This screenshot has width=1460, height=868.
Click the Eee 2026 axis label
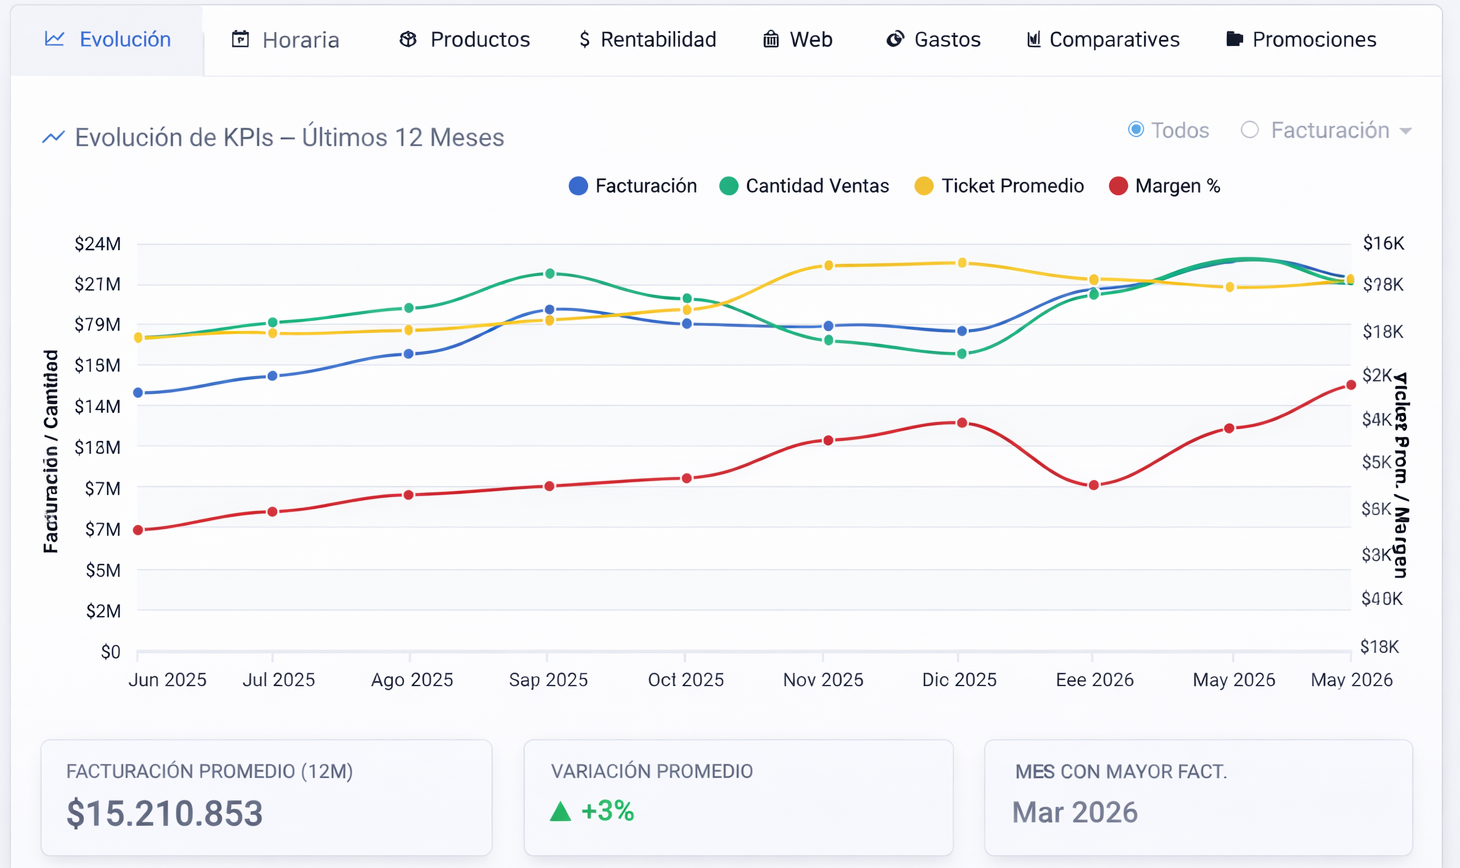pyautogui.click(x=1095, y=680)
